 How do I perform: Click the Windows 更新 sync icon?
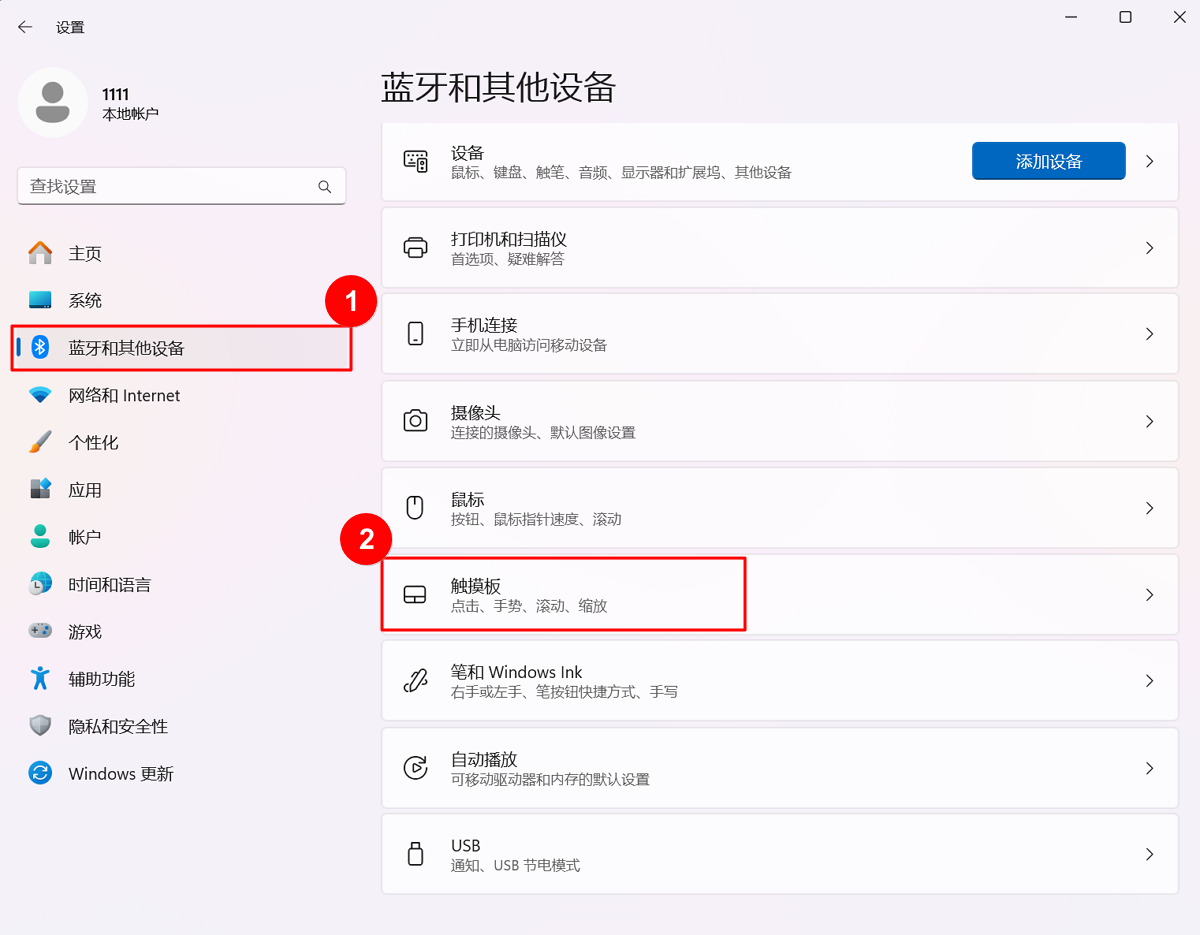[40, 773]
